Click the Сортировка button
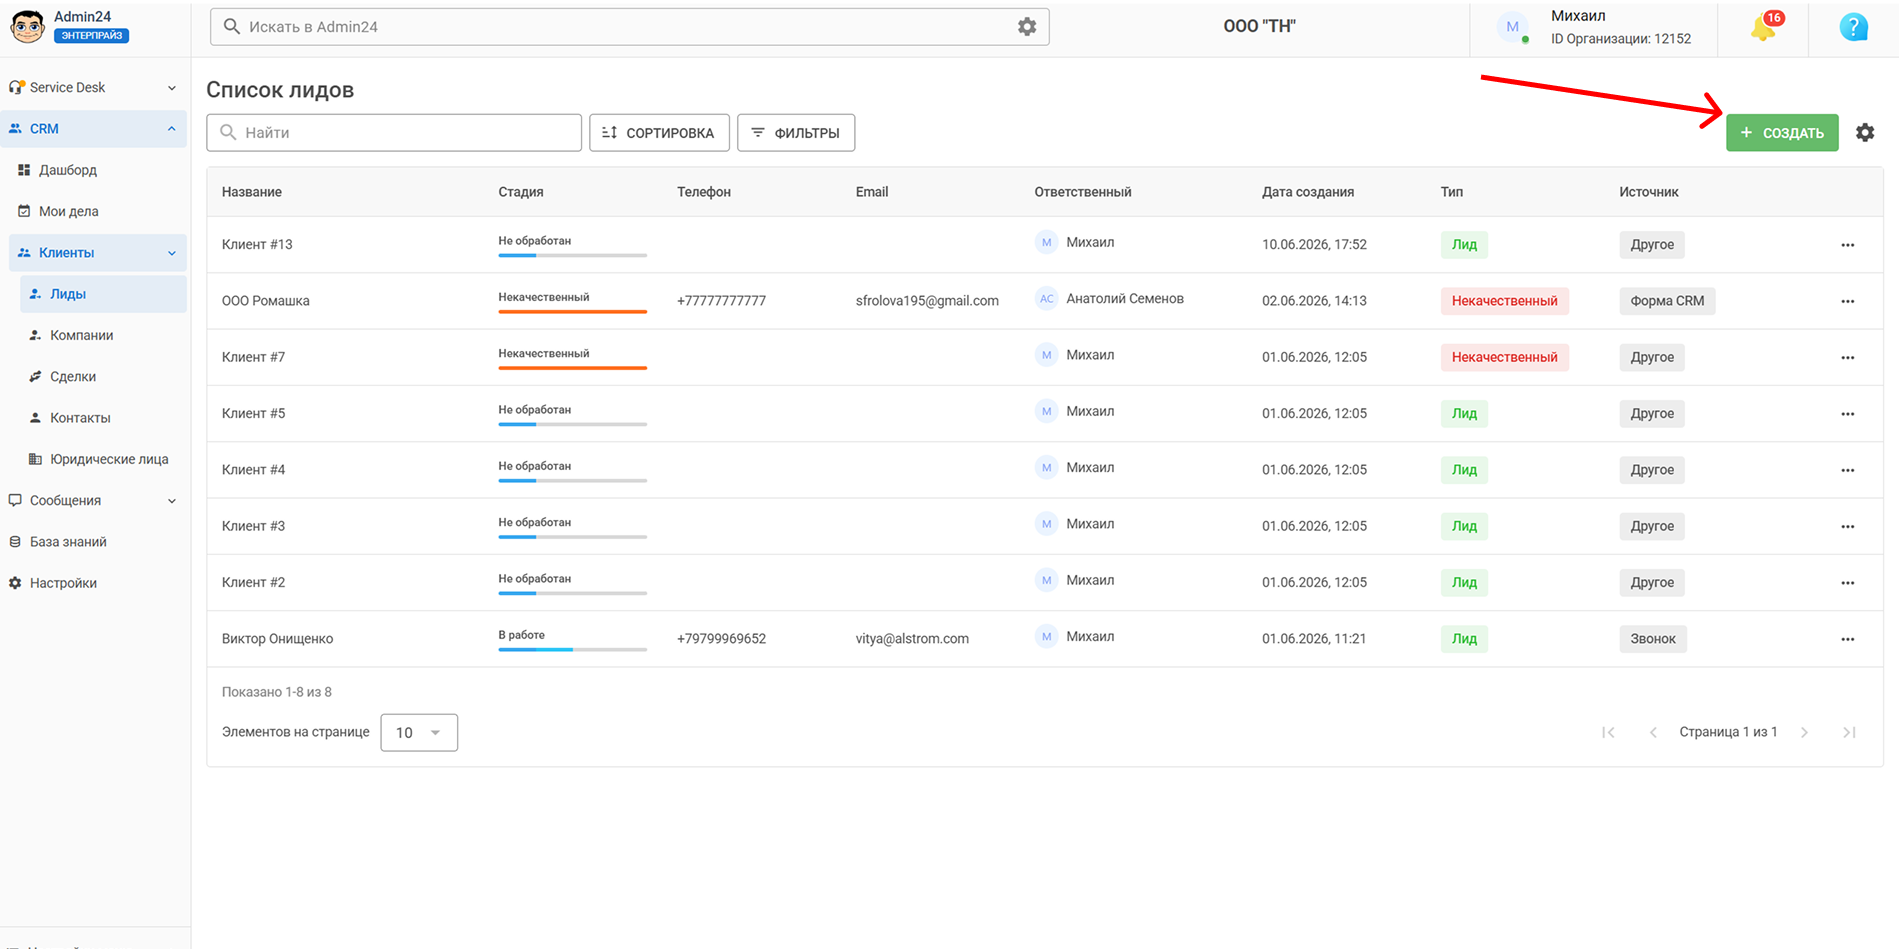 (659, 132)
